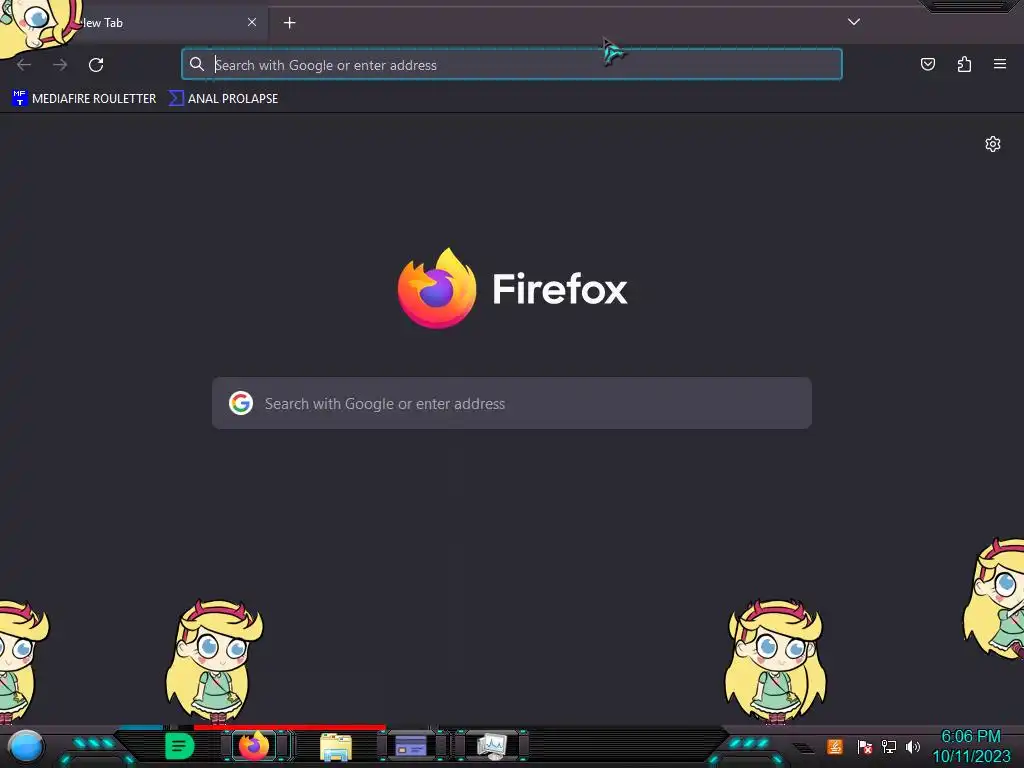Open the Firefox hamburger application menu
Image resolution: width=1024 pixels, height=768 pixels.
[x=1000, y=64]
